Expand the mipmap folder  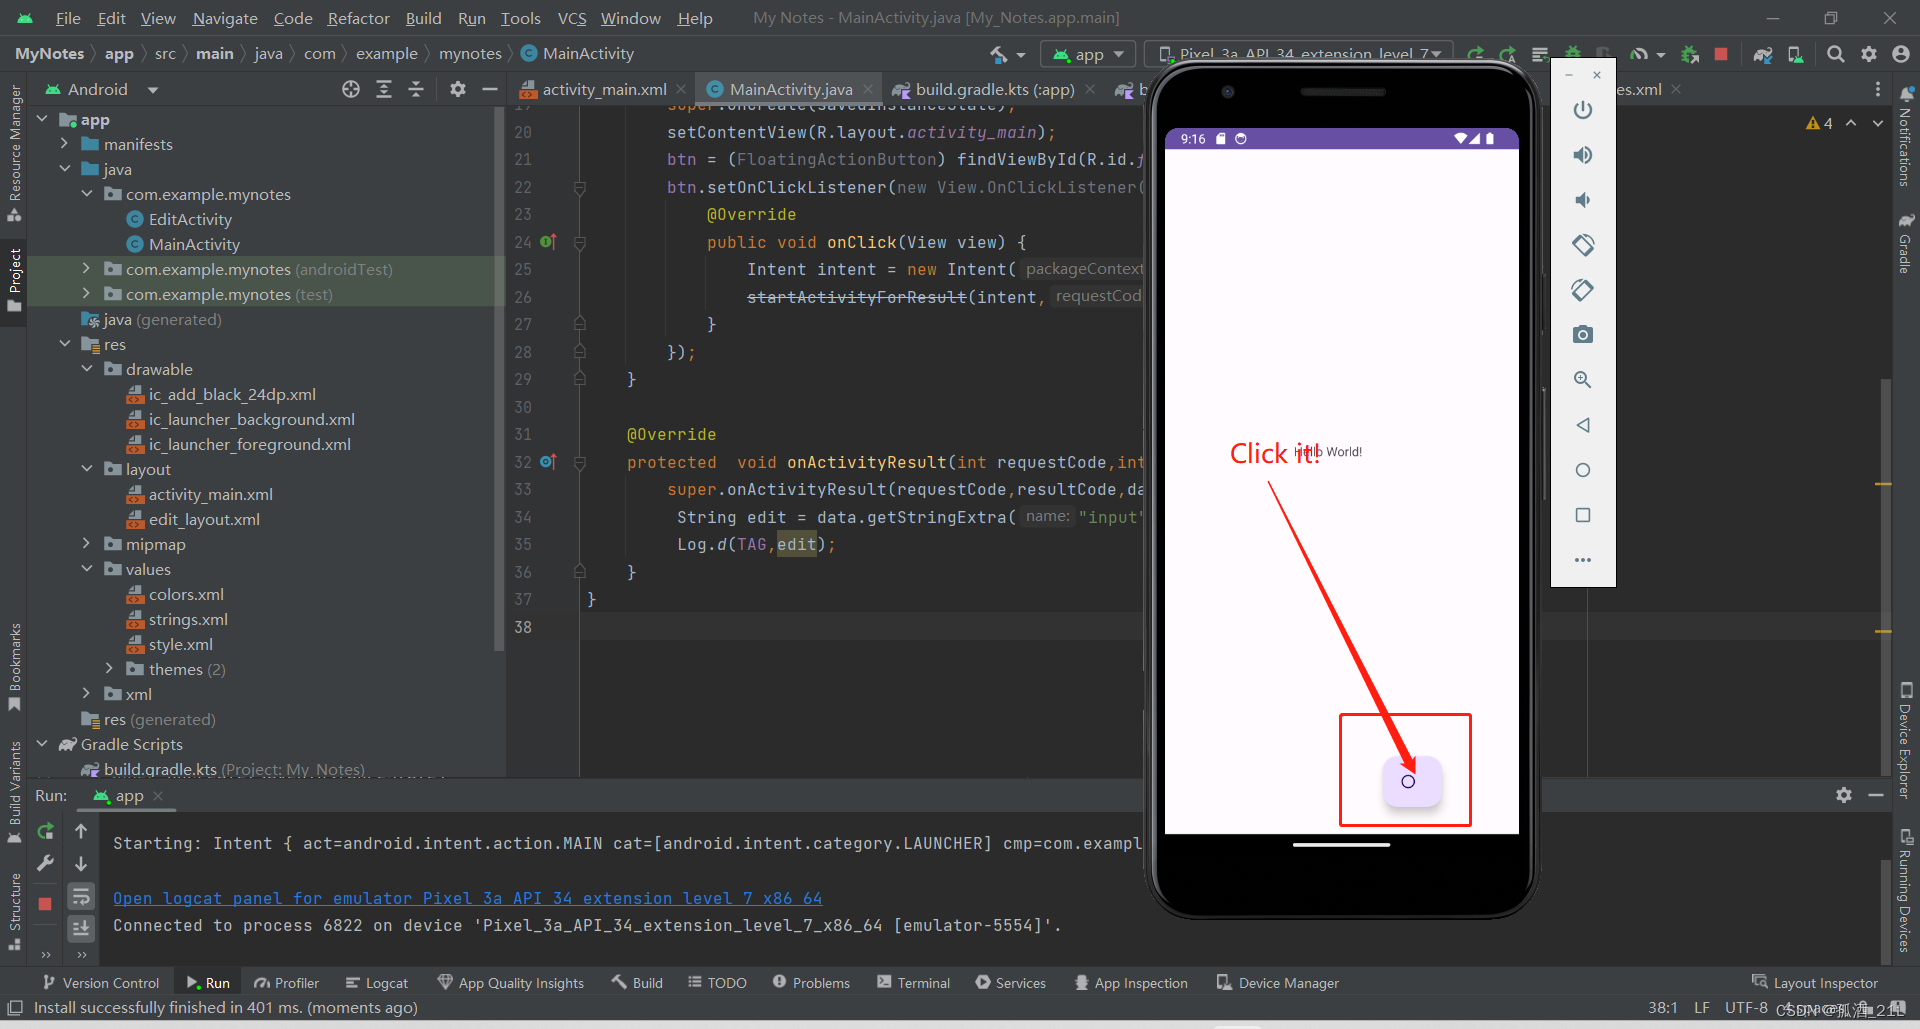click(87, 544)
